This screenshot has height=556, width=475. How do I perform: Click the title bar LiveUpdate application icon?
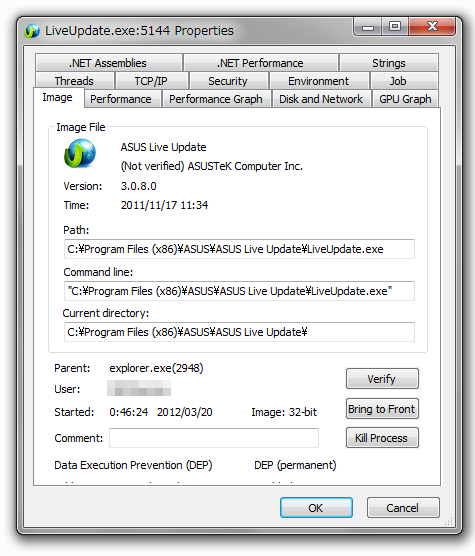(x=32, y=31)
